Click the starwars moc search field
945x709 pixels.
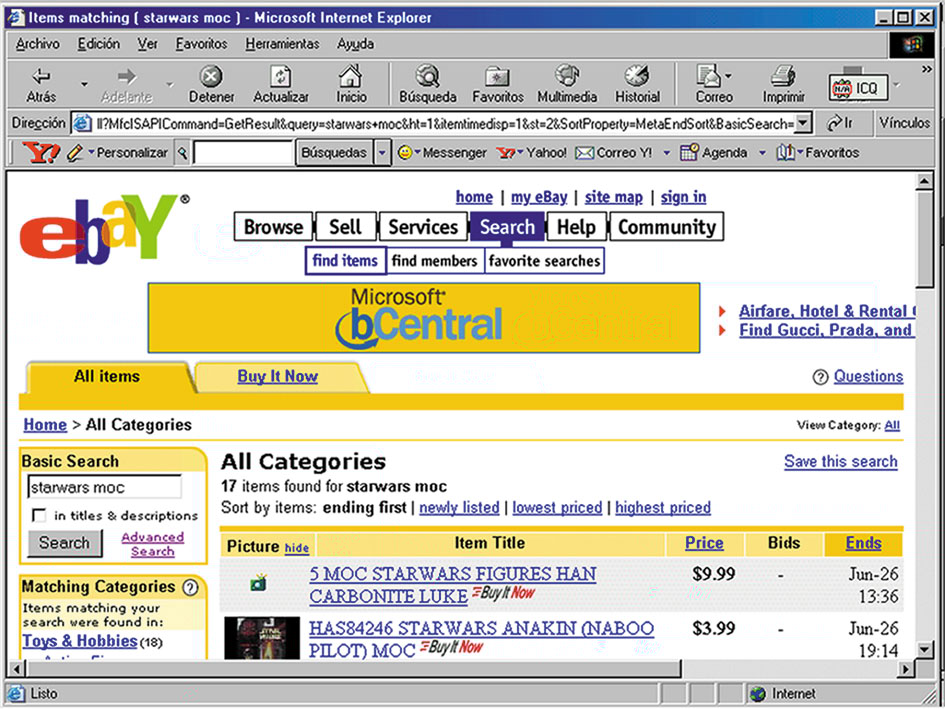103,488
